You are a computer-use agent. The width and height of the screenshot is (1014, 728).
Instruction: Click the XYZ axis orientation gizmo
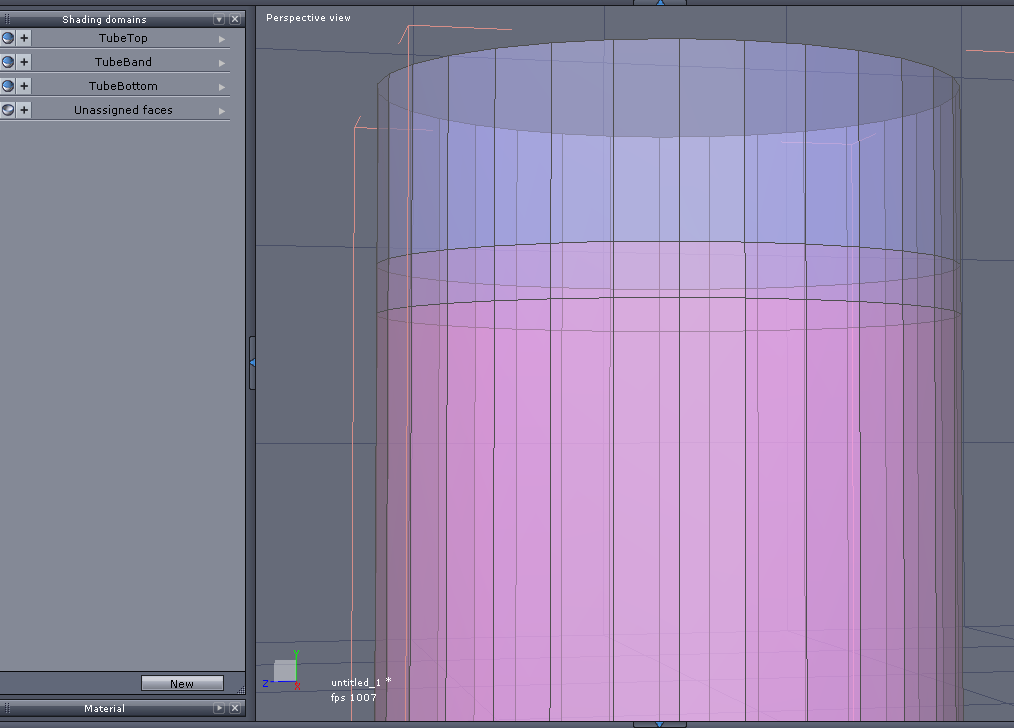point(283,671)
